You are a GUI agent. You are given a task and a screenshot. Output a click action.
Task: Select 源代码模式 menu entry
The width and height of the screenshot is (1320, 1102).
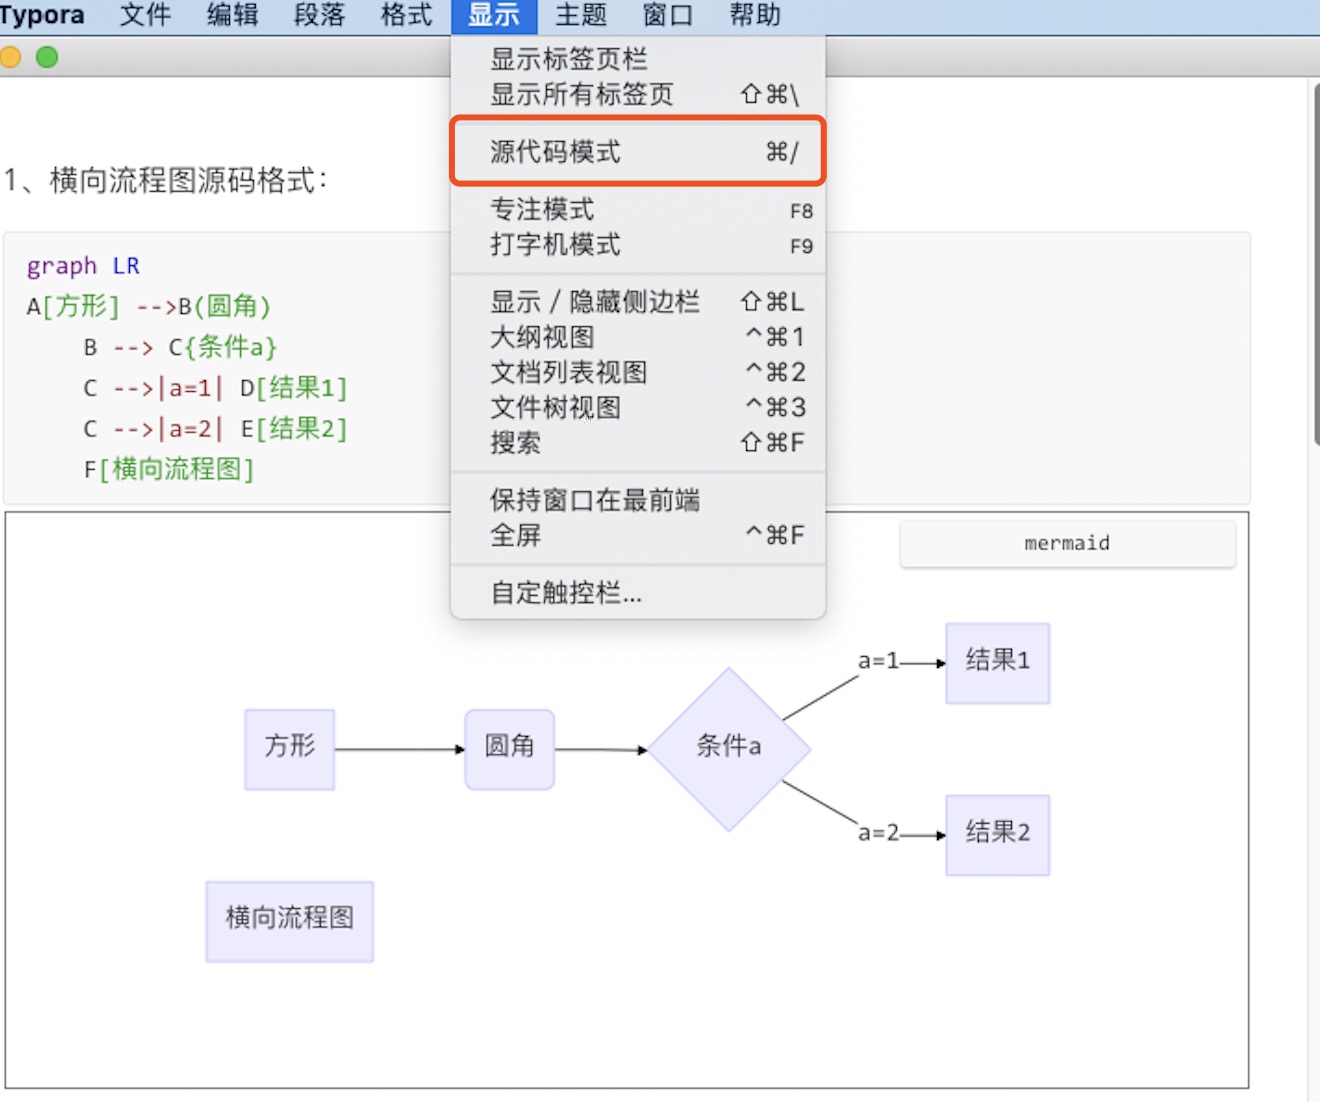638,152
